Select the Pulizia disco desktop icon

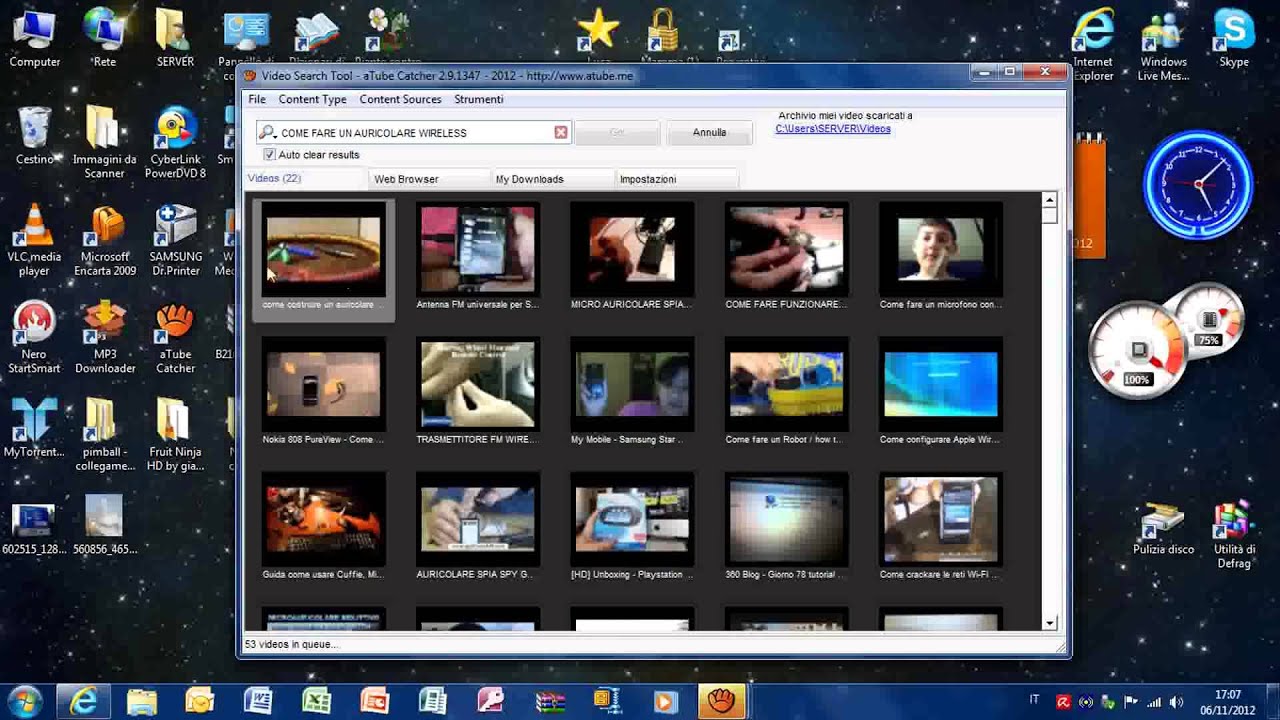click(1163, 527)
